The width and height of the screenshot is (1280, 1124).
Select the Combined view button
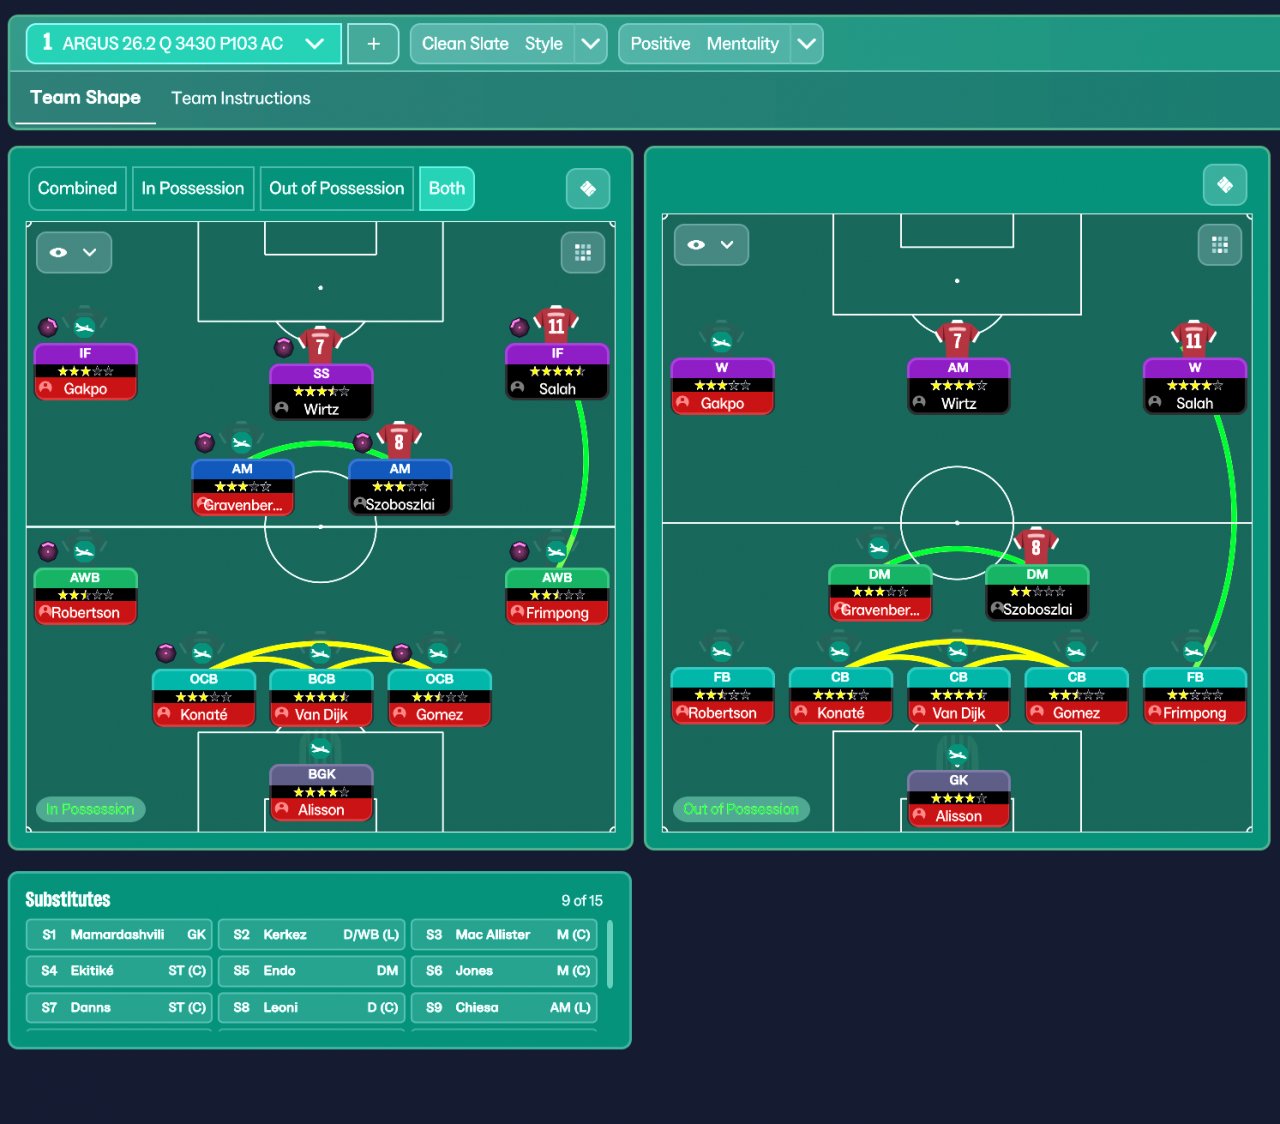coord(77,188)
